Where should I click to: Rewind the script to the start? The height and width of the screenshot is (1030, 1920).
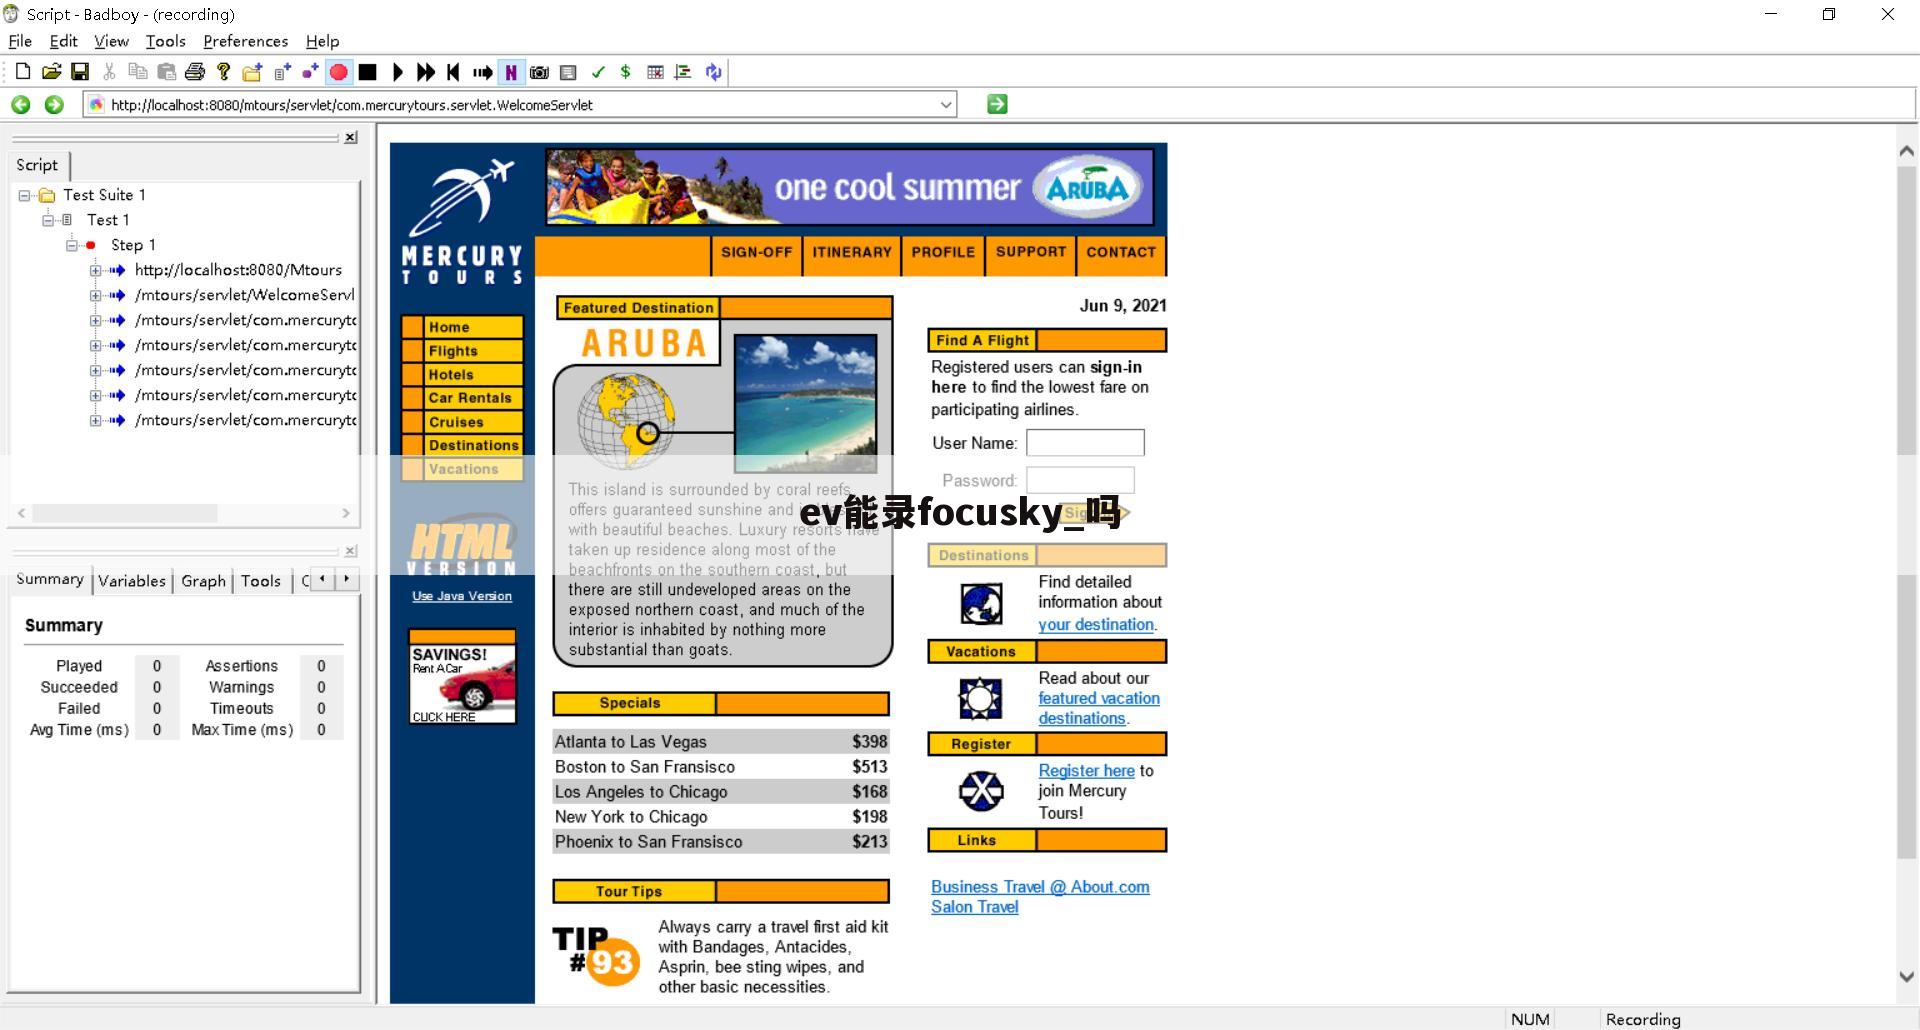click(x=454, y=72)
